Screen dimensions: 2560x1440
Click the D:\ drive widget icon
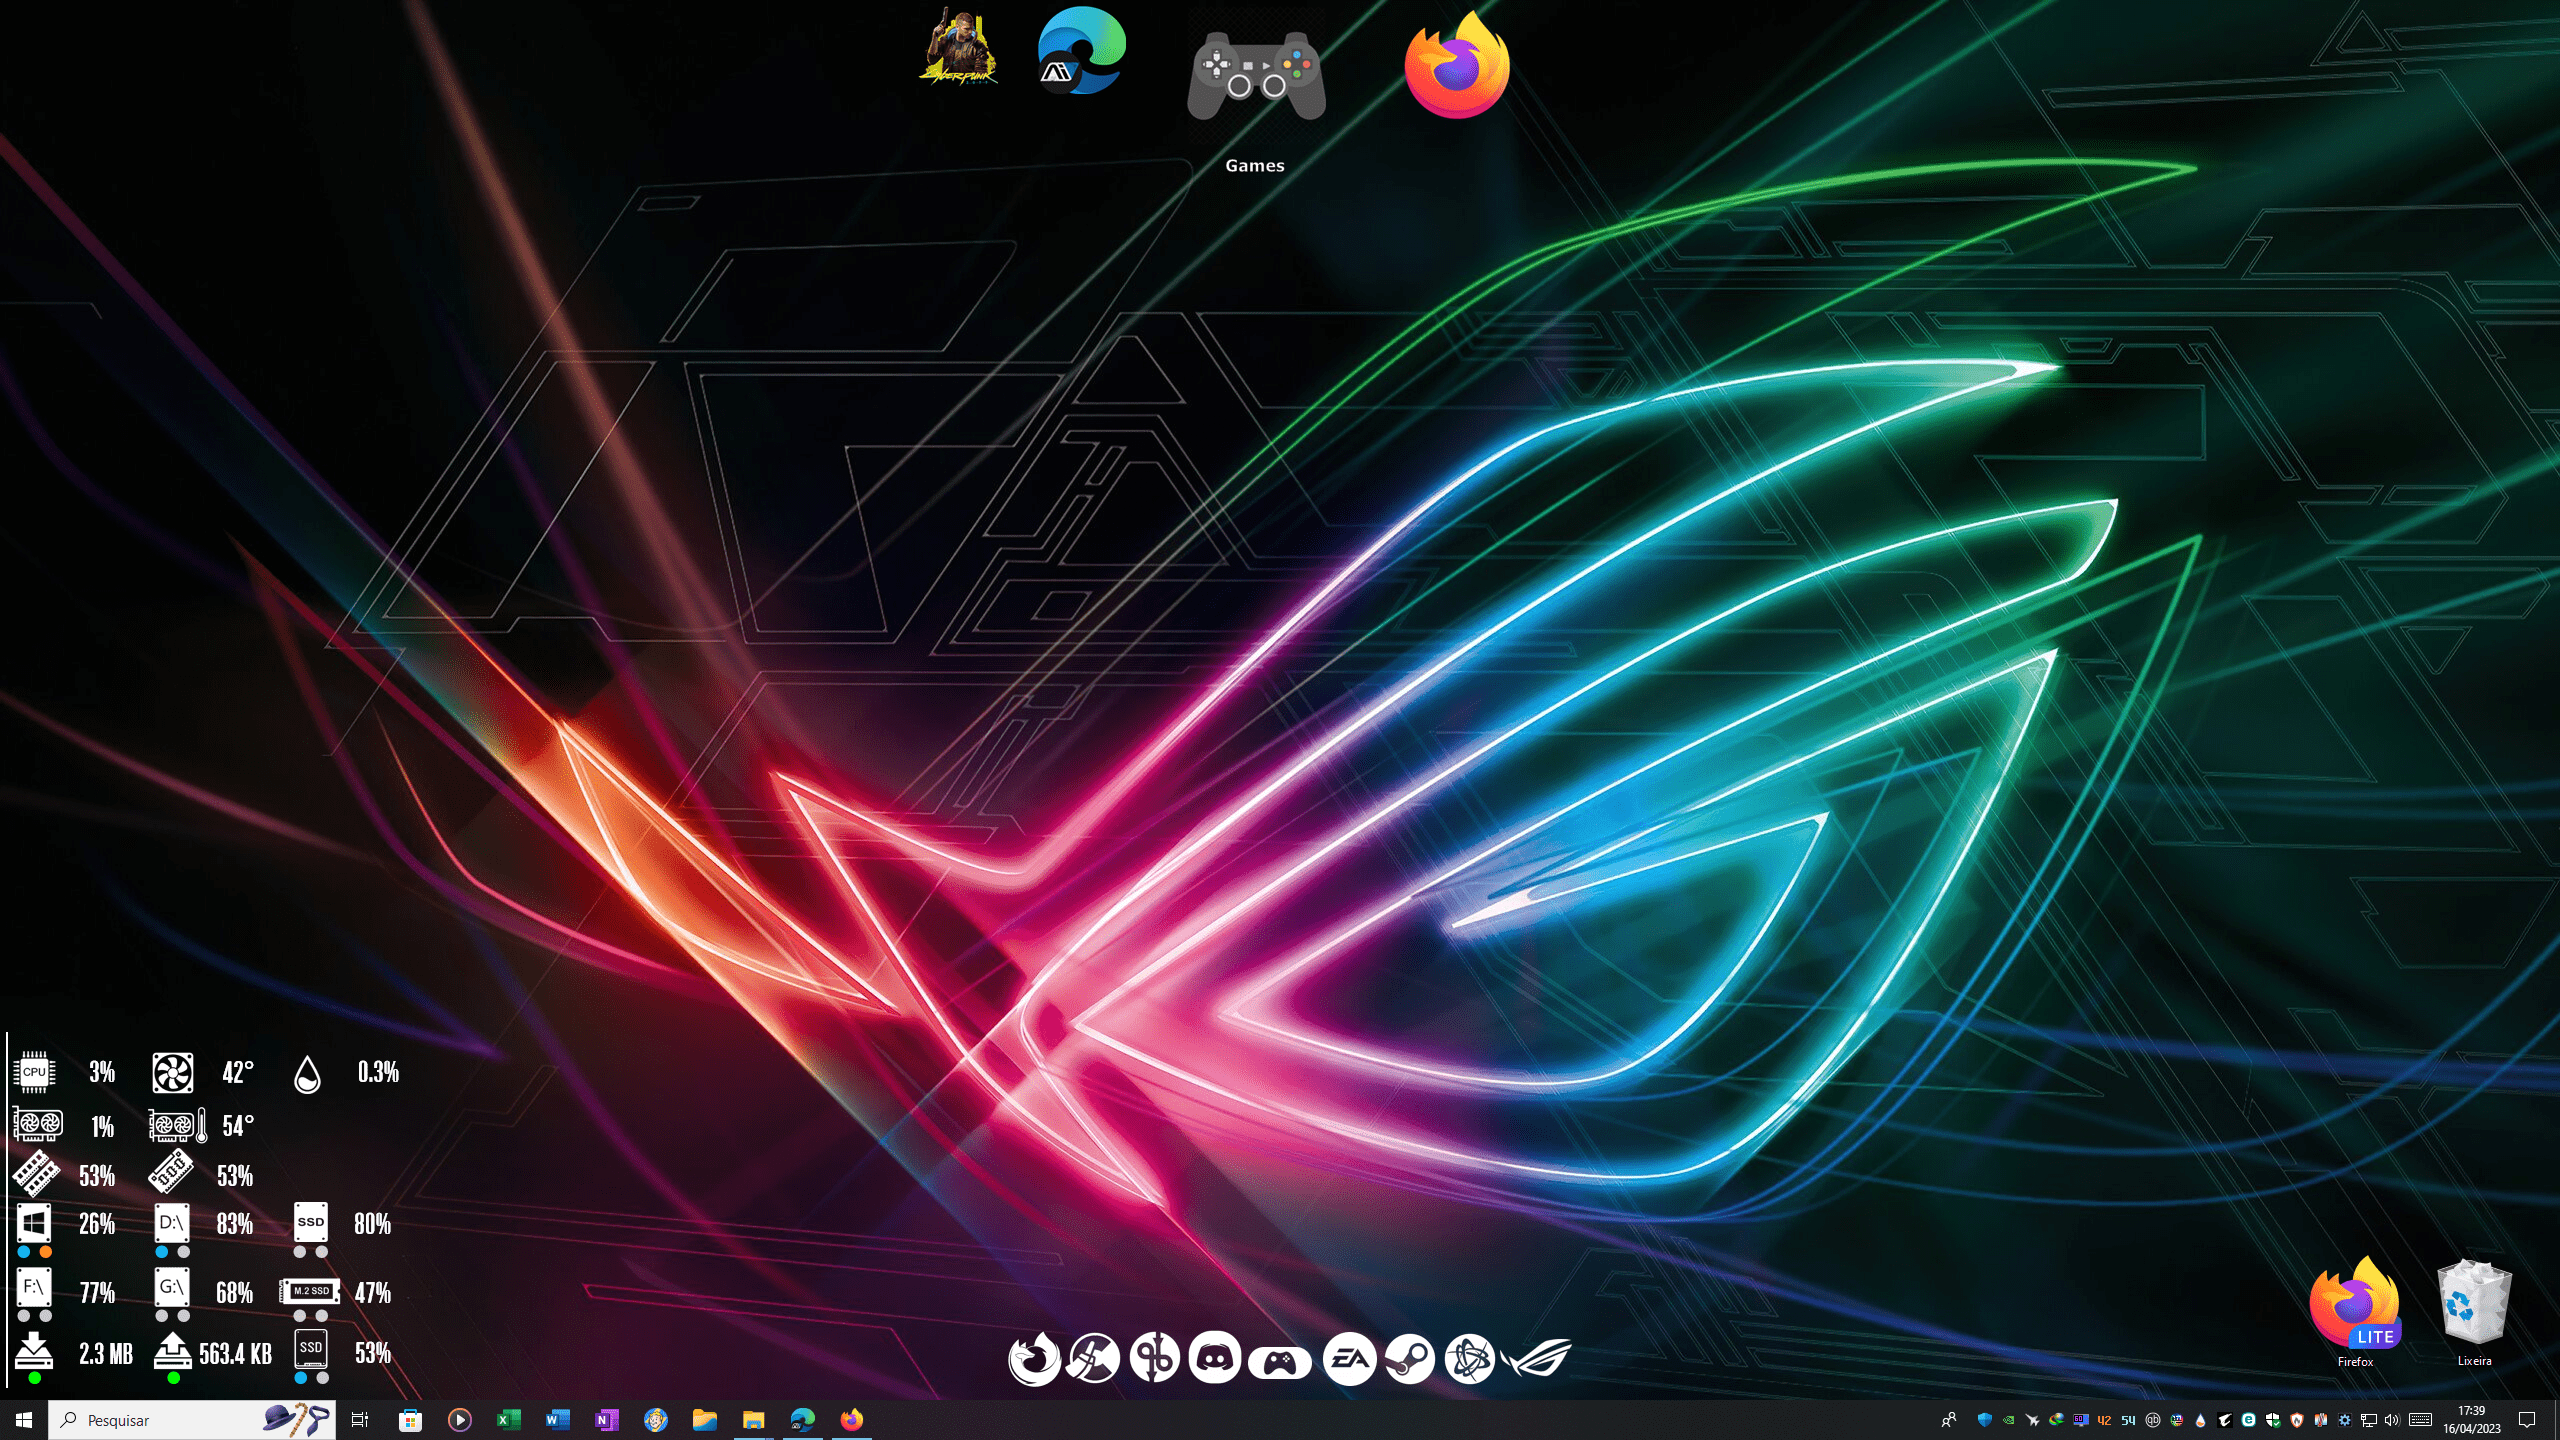point(172,1223)
